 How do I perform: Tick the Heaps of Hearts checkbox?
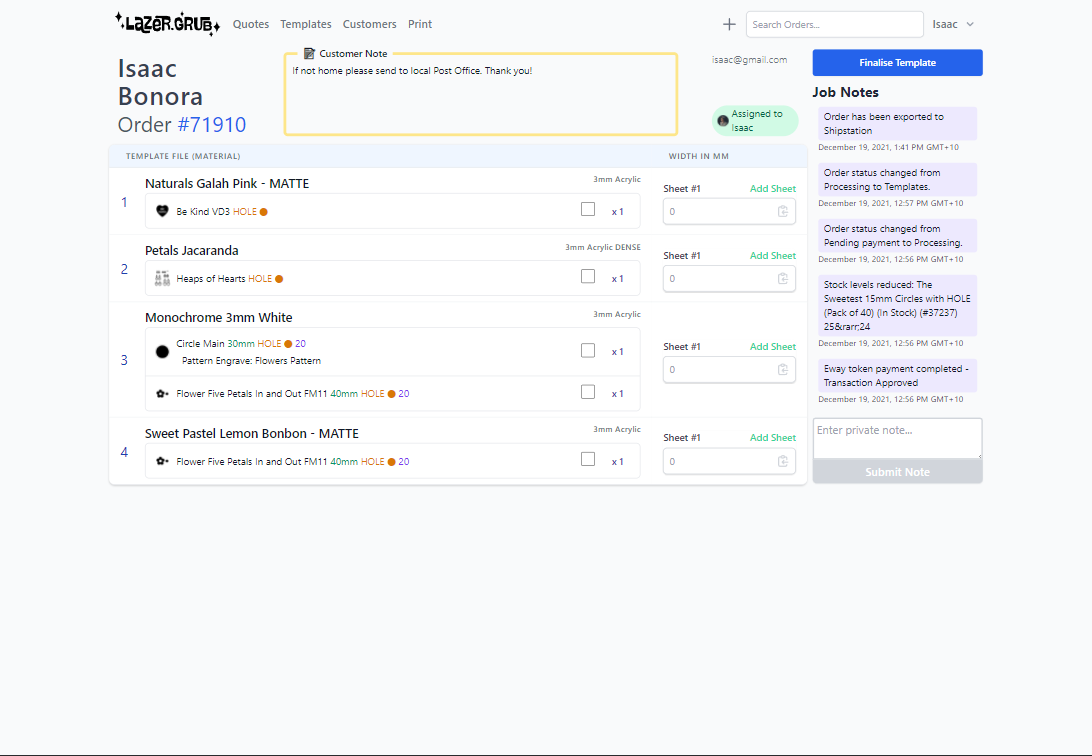pos(588,277)
